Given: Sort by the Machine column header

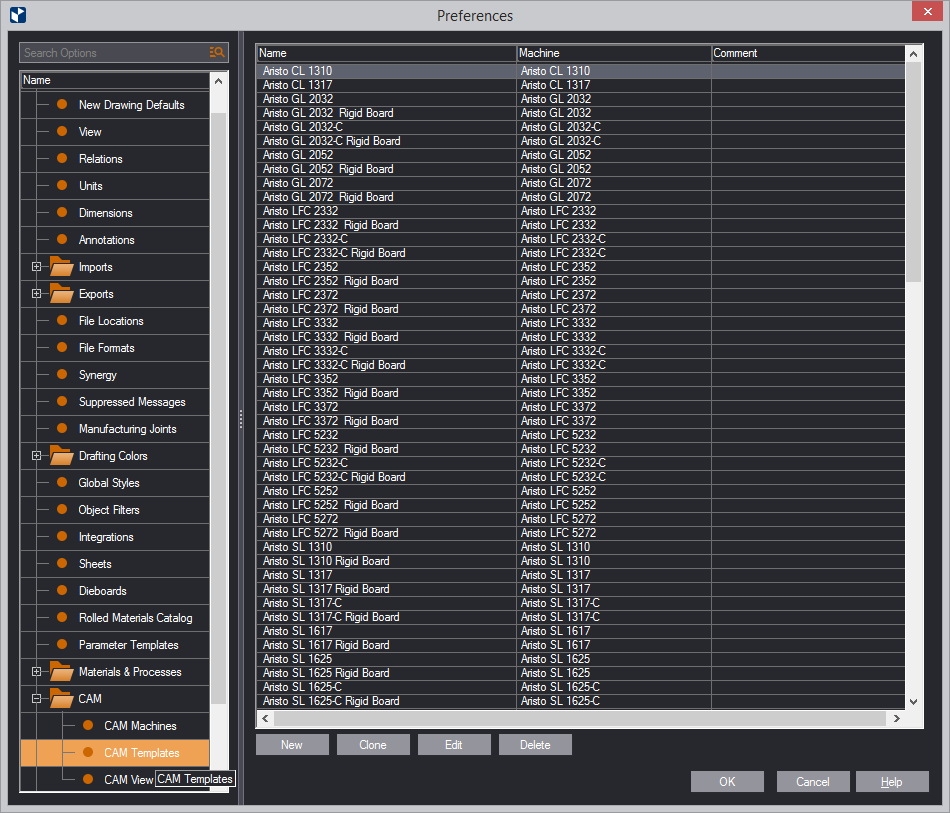Looking at the screenshot, I should click(614, 53).
